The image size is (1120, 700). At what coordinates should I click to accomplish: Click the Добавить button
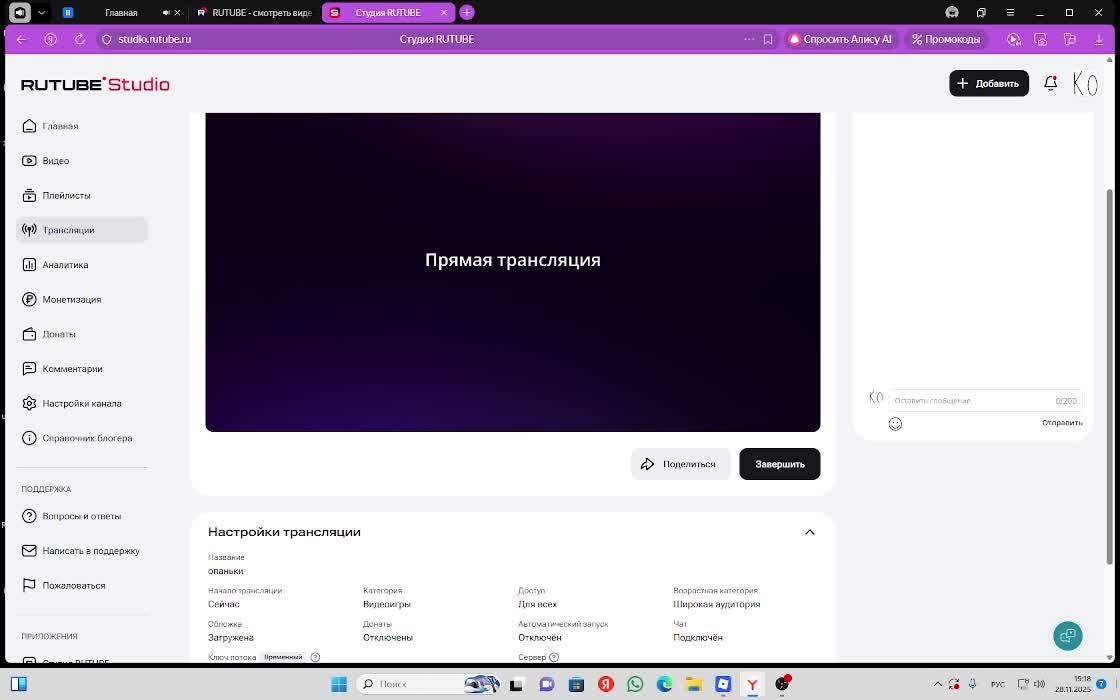point(989,84)
